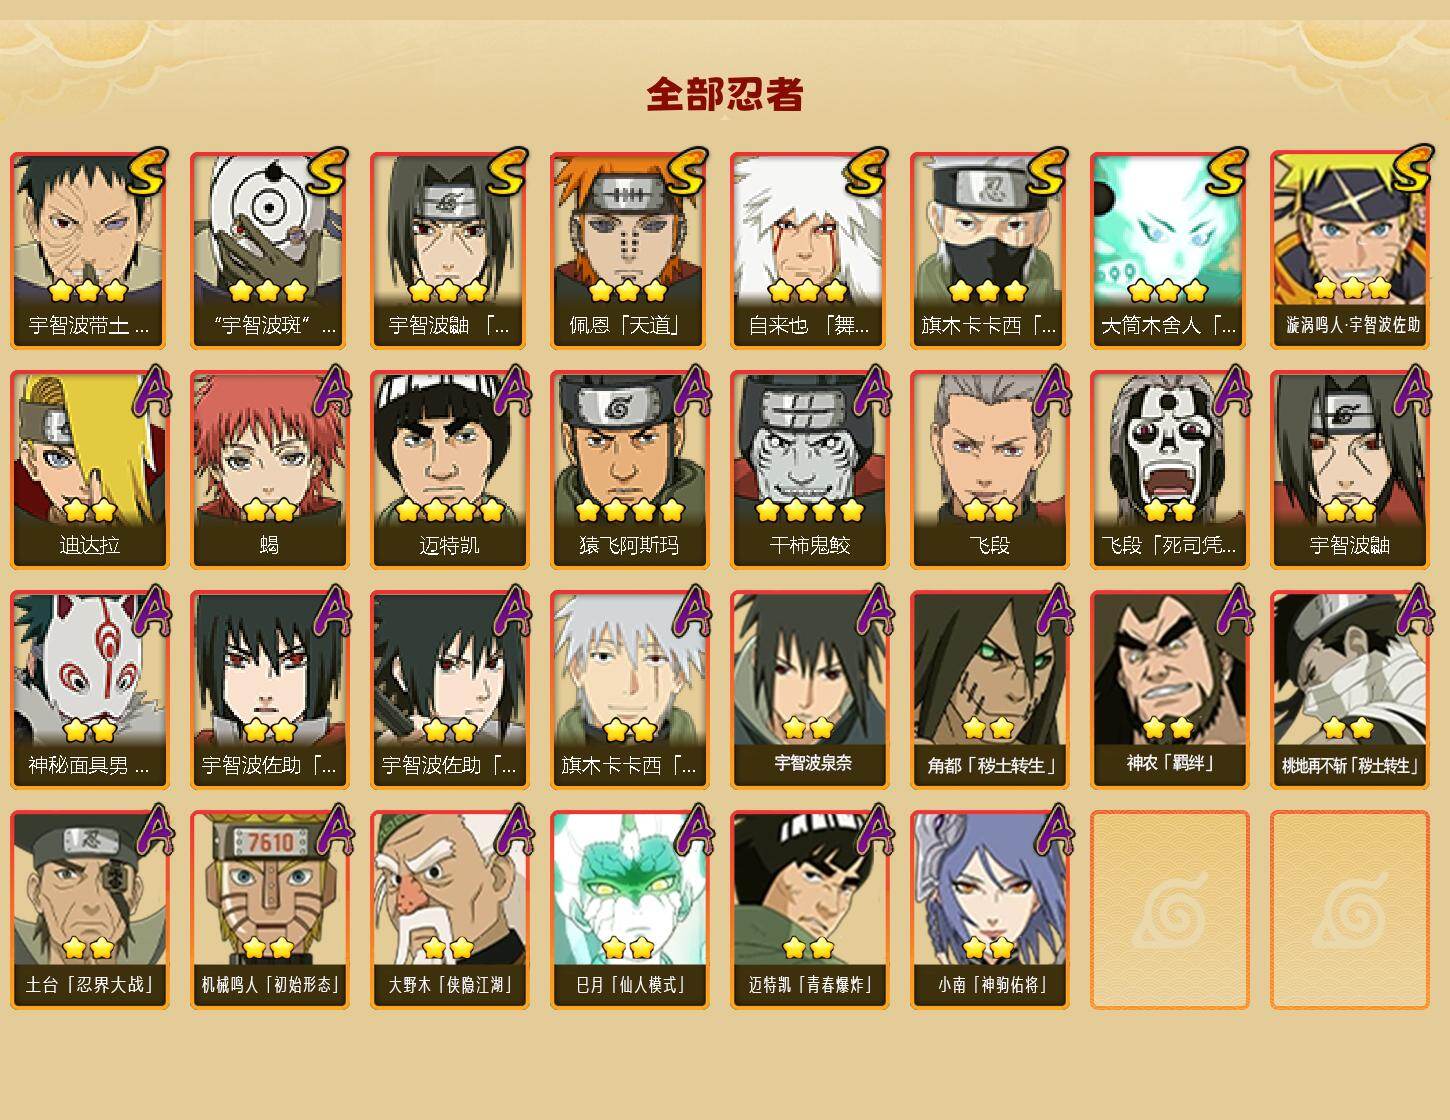
Task: Select the 迈特凯 four-star card
Action: point(449,470)
